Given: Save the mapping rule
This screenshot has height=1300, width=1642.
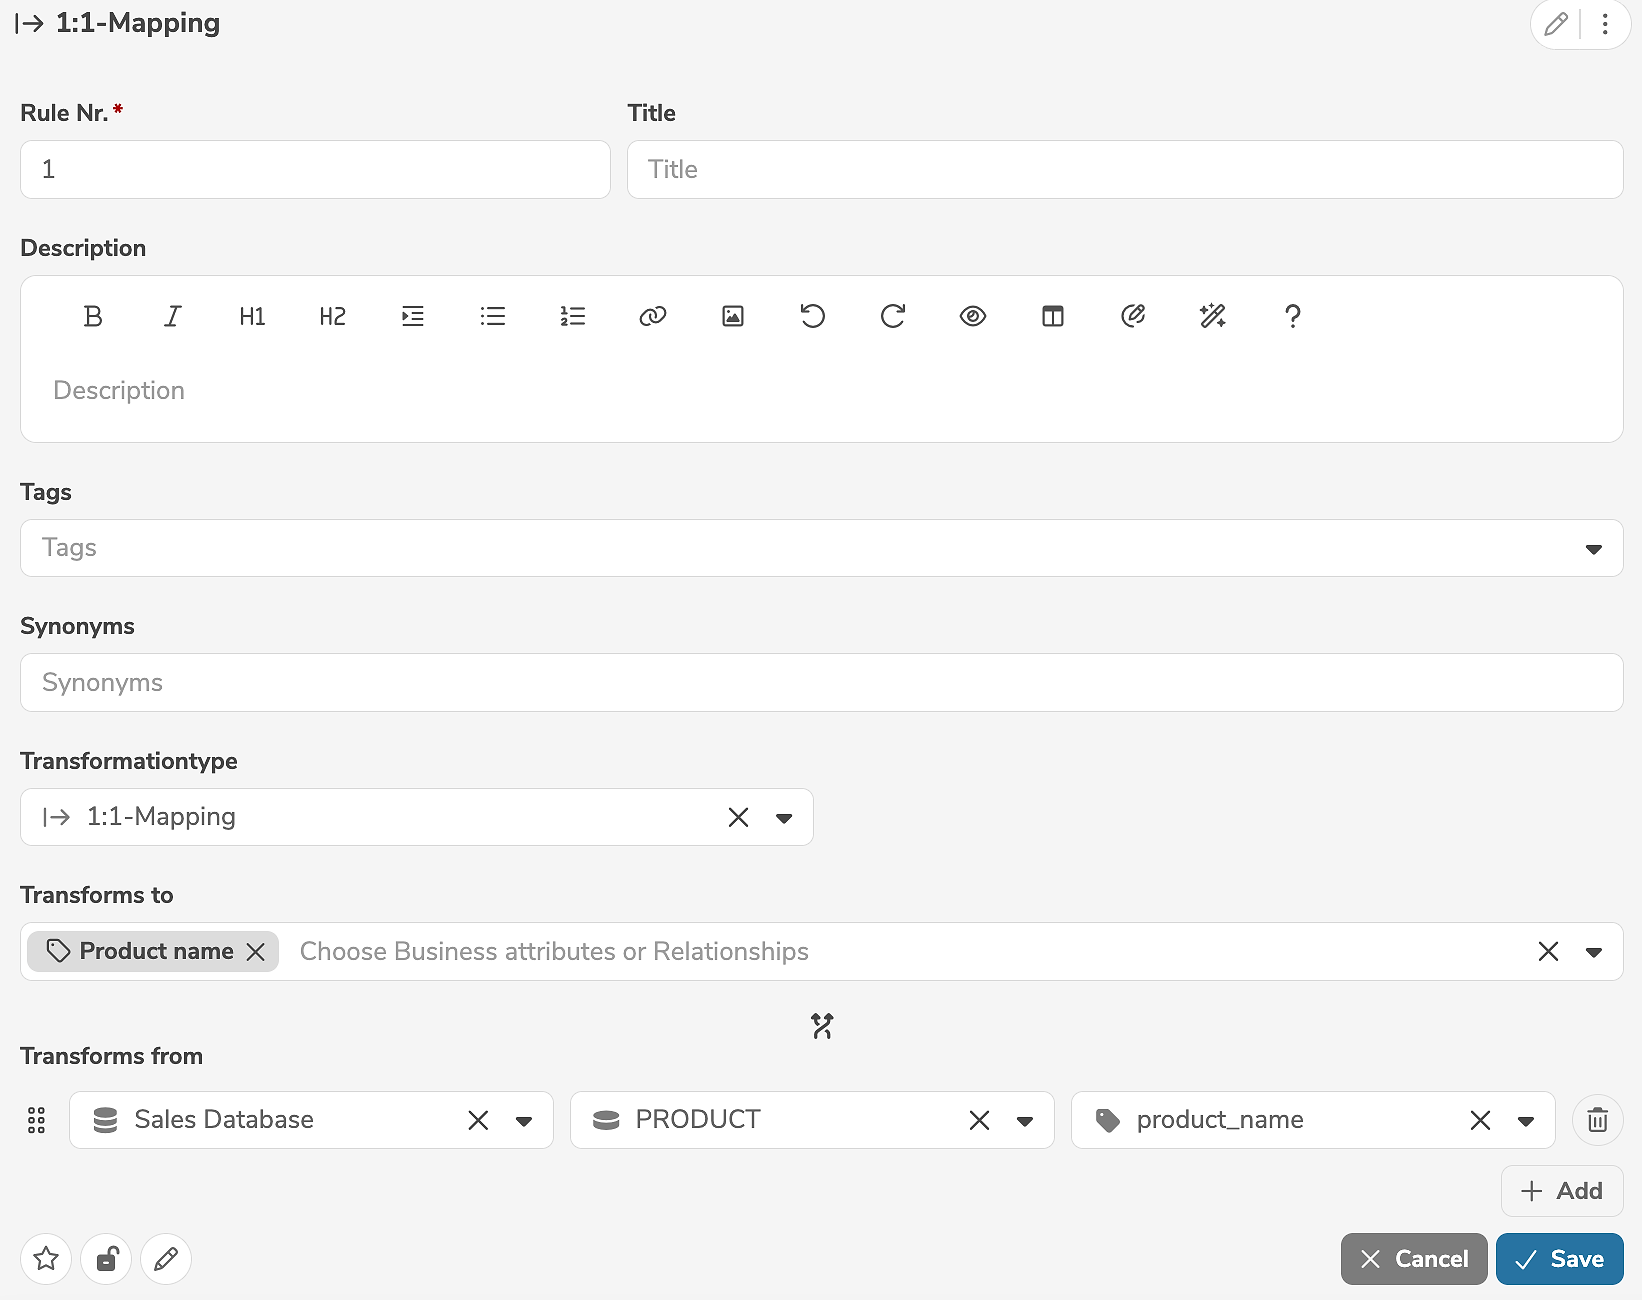Looking at the screenshot, I should 1559,1259.
